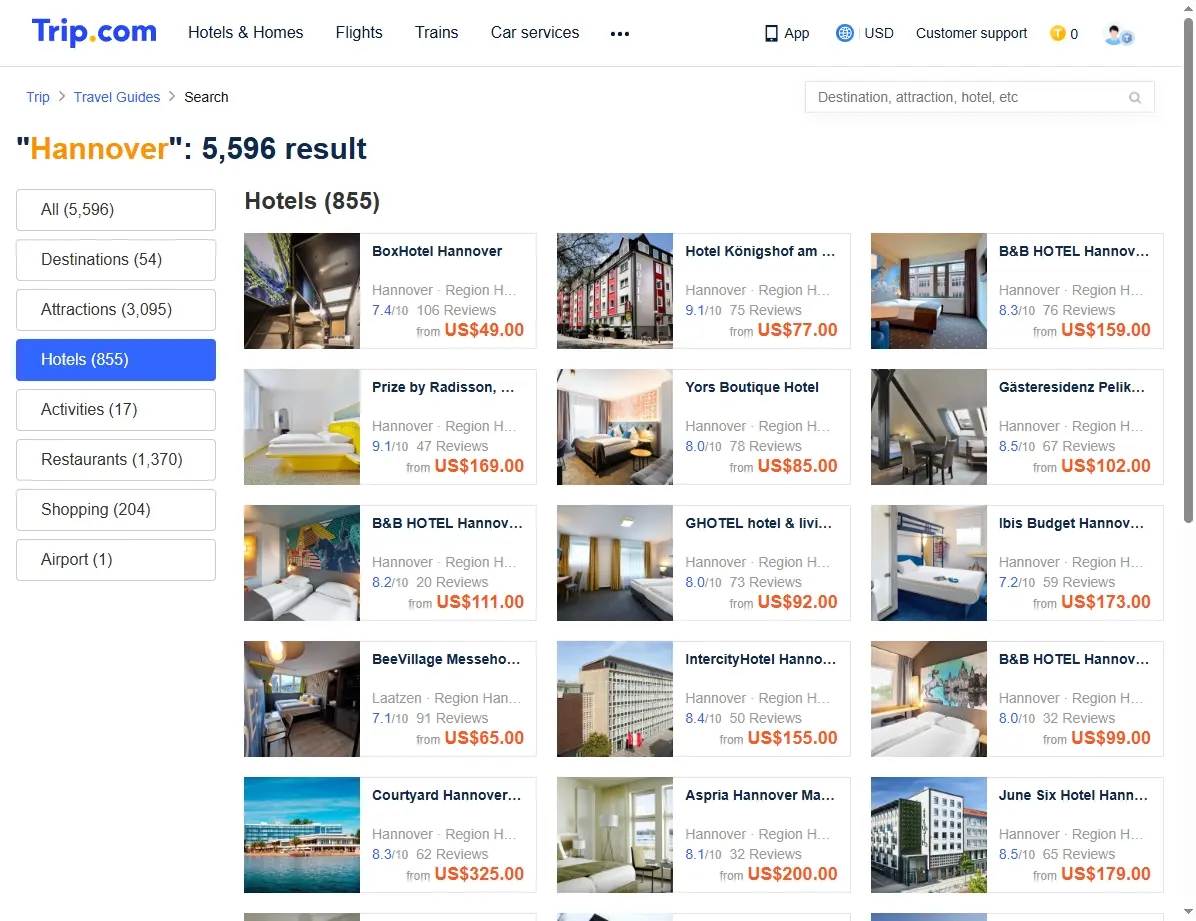Open BoxHotel Hannover photo

pyautogui.click(x=301, y=291)
